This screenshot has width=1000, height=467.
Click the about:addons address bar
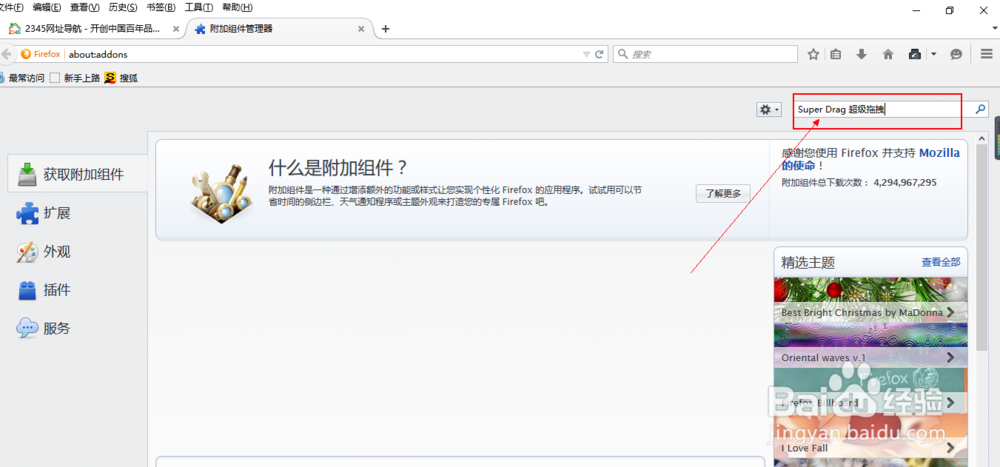325,54
